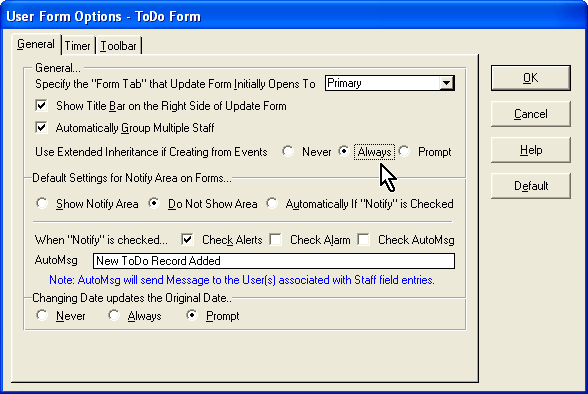Toggle Show Title Bar on Right Side checkbox
The image size is (588, 394).
pyautogui.click(x=42, y=106)
